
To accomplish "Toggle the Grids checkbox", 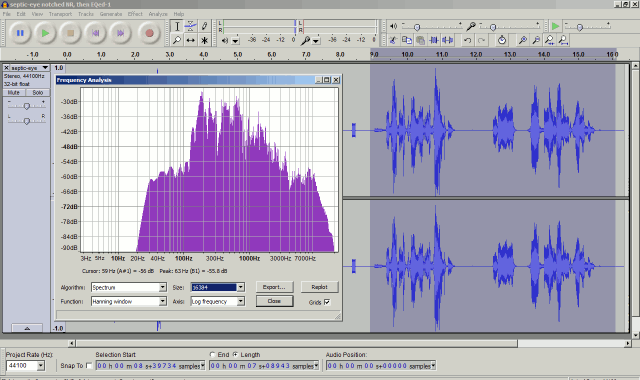I will point(327,302).
